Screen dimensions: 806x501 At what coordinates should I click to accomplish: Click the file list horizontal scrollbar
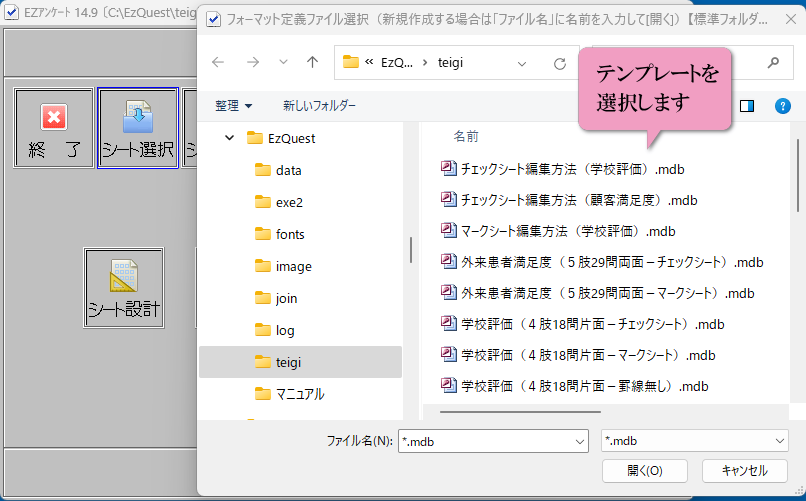tap(520, 412)
